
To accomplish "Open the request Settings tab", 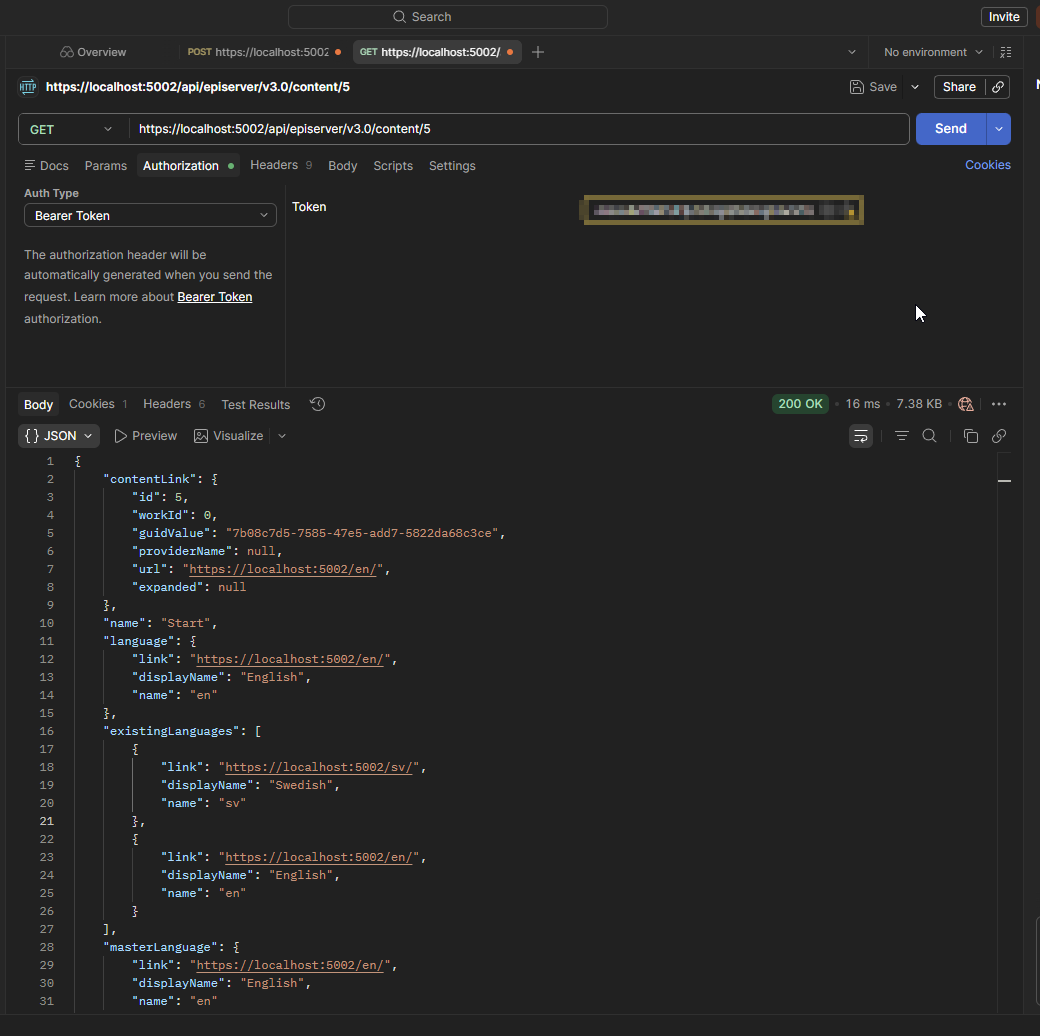I will click(452, 166).
